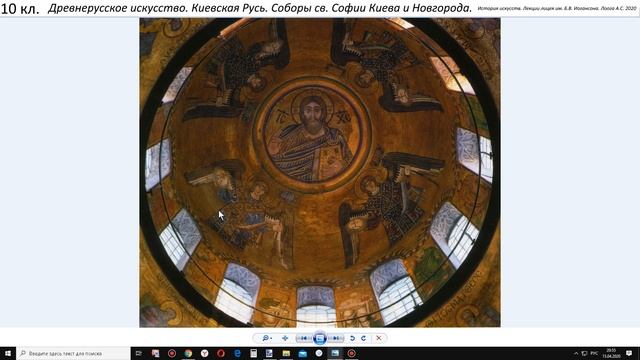Rotate the image clockwise

(363, 338)
